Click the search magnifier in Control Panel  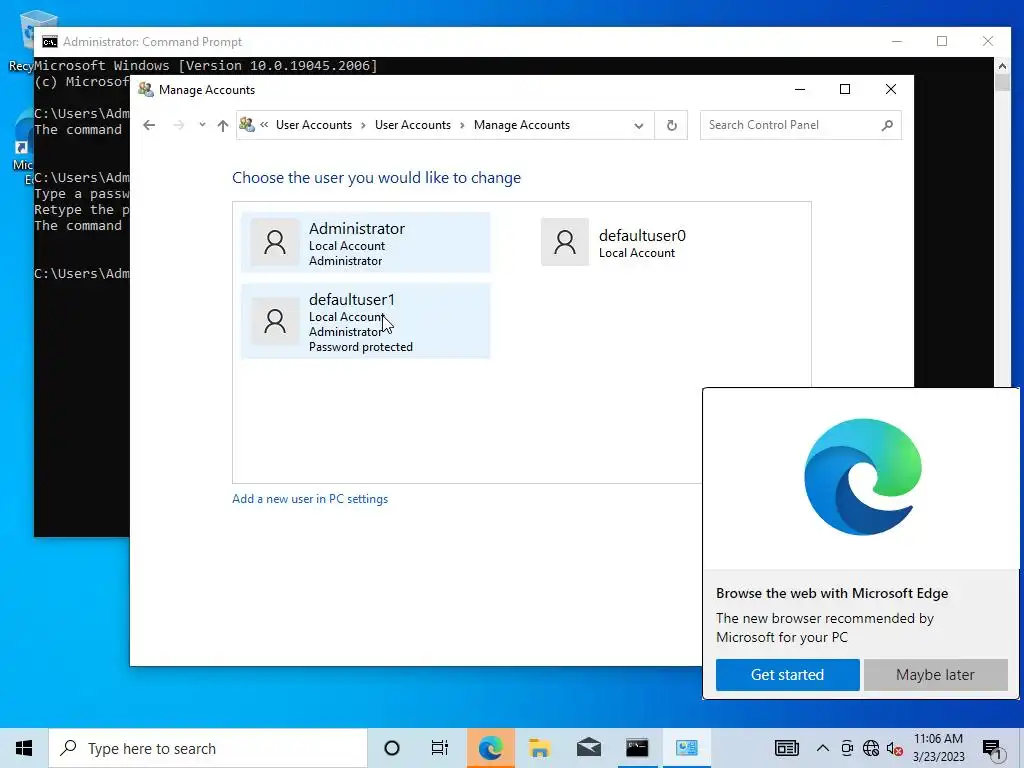point(887,125)
